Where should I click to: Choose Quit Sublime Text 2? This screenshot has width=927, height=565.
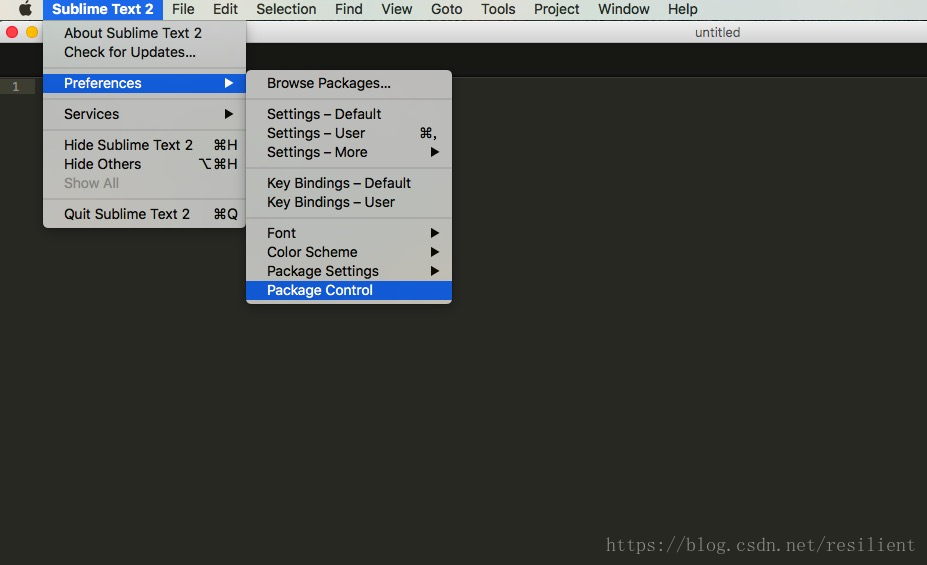[144, 214]
